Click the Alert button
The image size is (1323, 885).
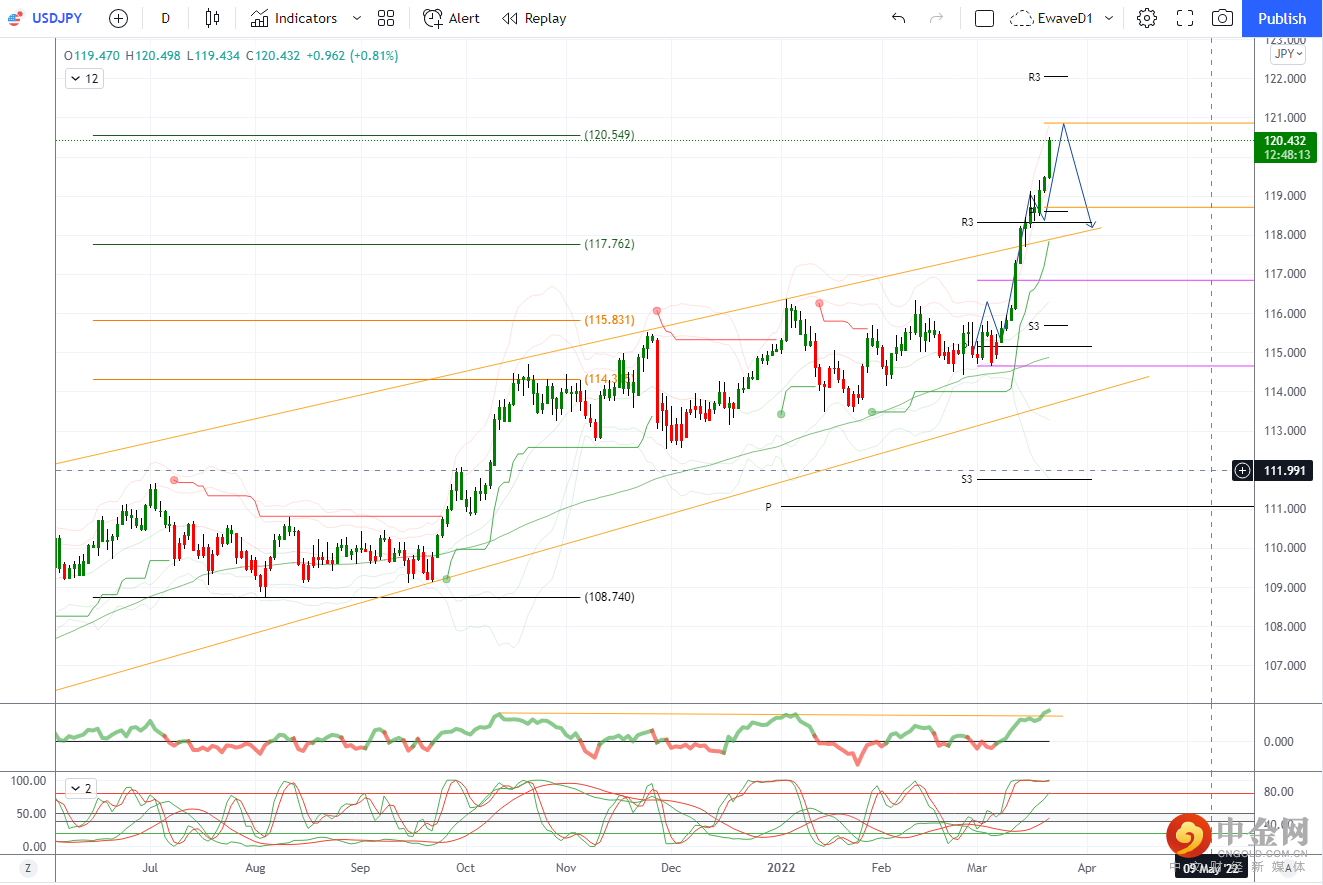point(451,18)
